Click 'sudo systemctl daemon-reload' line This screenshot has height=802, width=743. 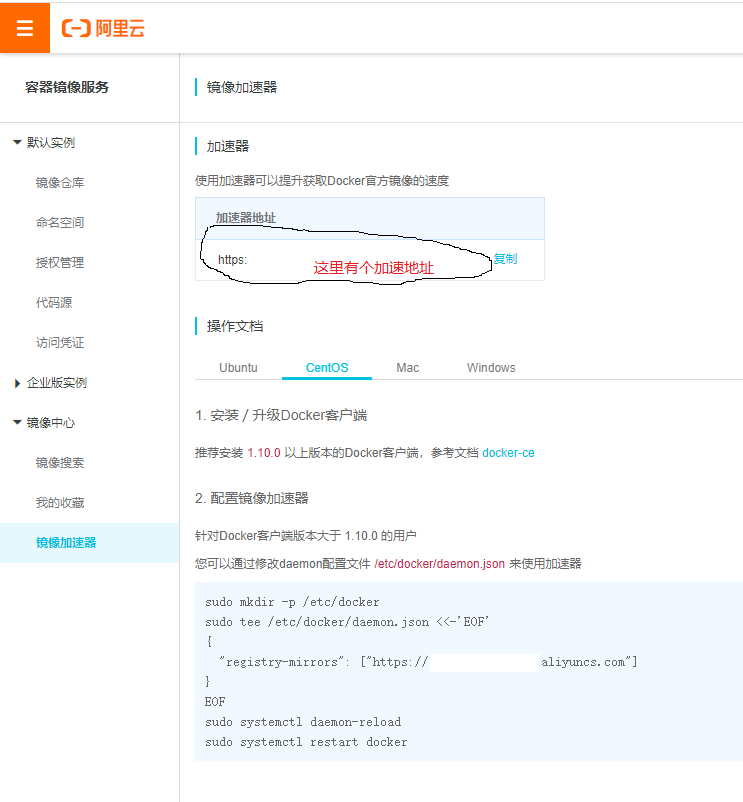303,722
